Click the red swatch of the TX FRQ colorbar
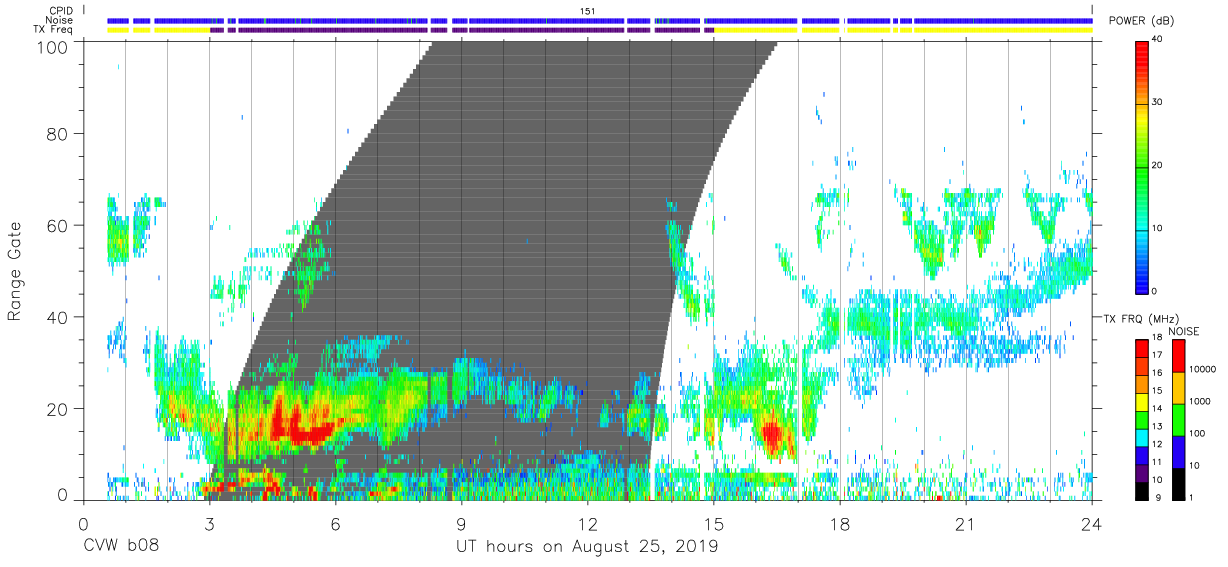Viewport: 1228px width, 567px height. click(1142, 347)
